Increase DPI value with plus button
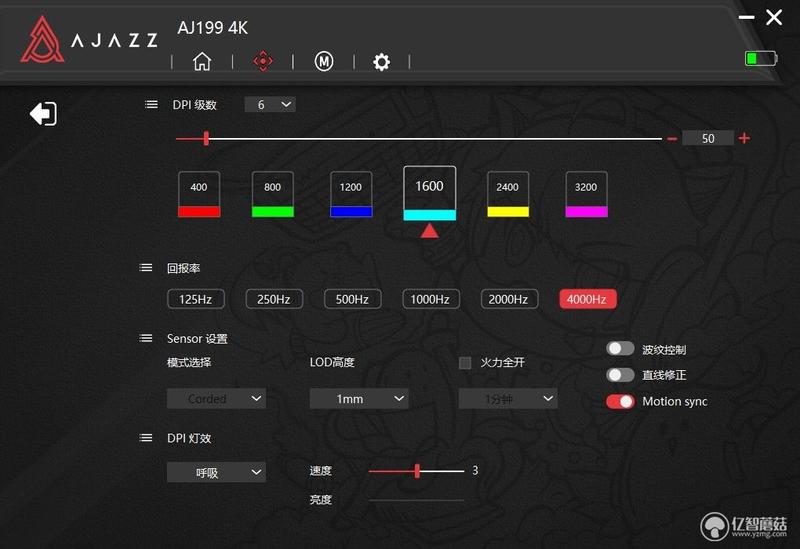The height and width of the screenshot is (549, 800). pyautogui.click(x=744, y=138)
